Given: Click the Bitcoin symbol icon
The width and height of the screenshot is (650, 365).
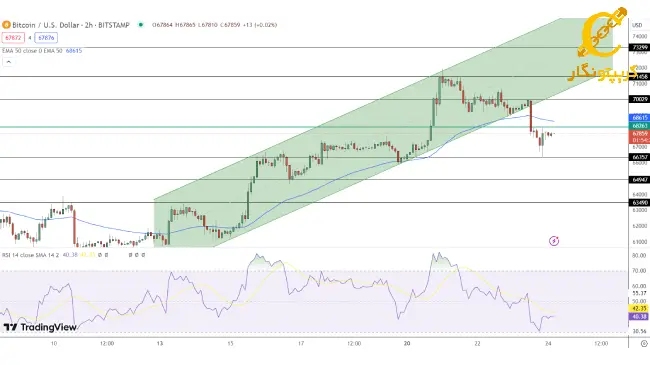Looking at the screenshot, I should tap(6, 25).
